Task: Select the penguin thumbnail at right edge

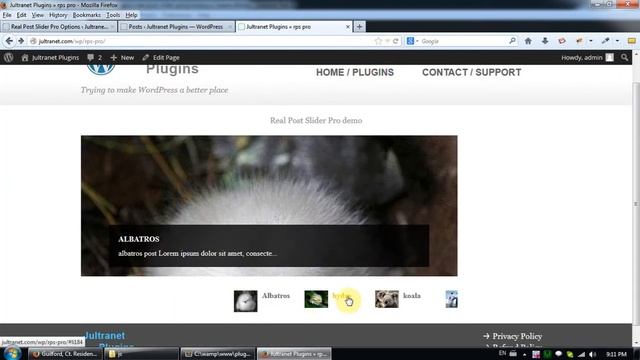Action: pos(451,299)
